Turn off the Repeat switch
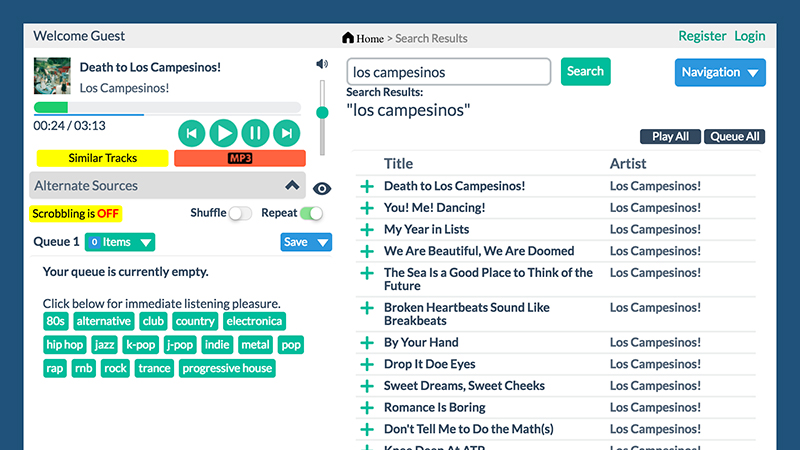The width and height of the screenshot is (800, 450). (312, 213)
